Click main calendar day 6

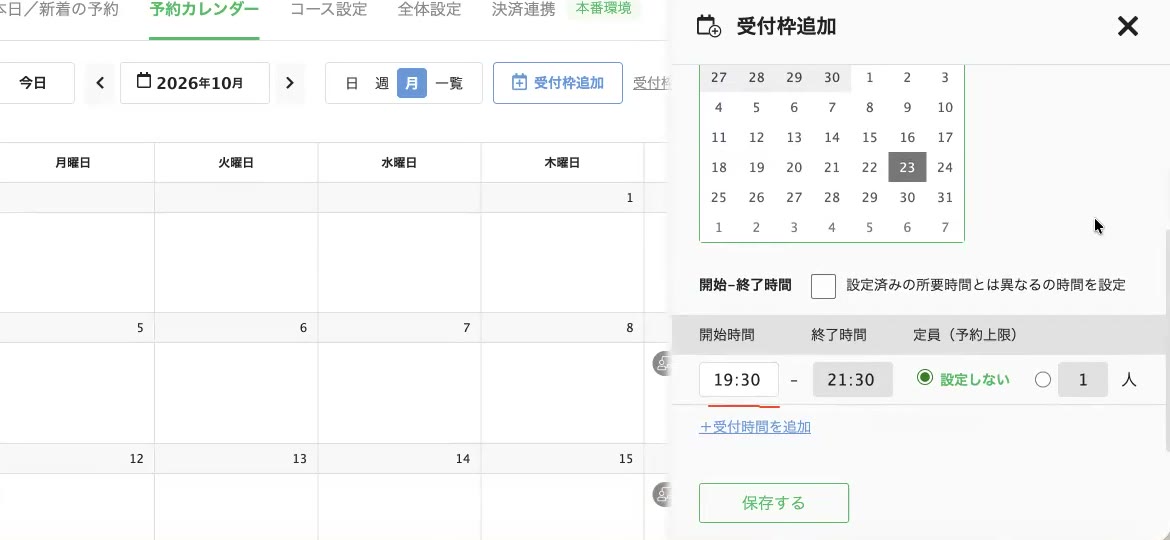303,327
